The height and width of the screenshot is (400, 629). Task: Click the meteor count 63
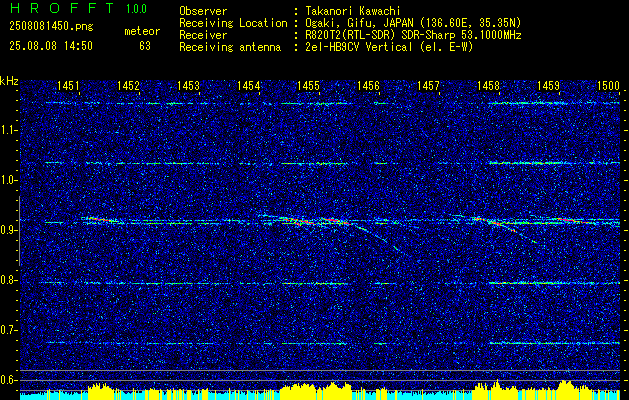click(x=145, y=46)
